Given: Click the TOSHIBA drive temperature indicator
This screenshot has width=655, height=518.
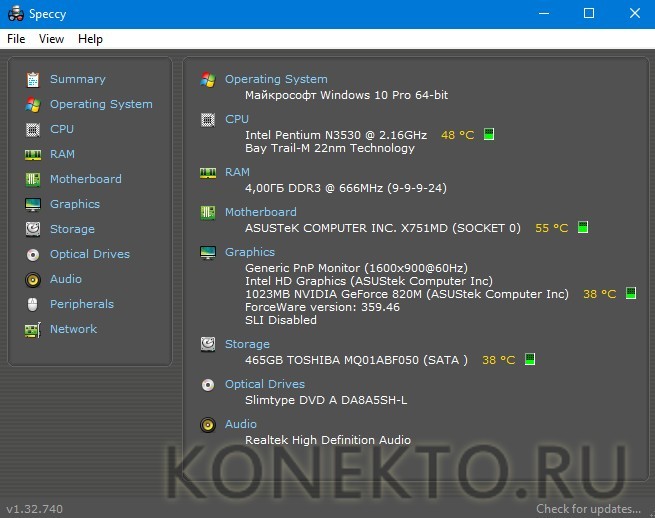Looking at the screenshot, I should coord(530,359).
